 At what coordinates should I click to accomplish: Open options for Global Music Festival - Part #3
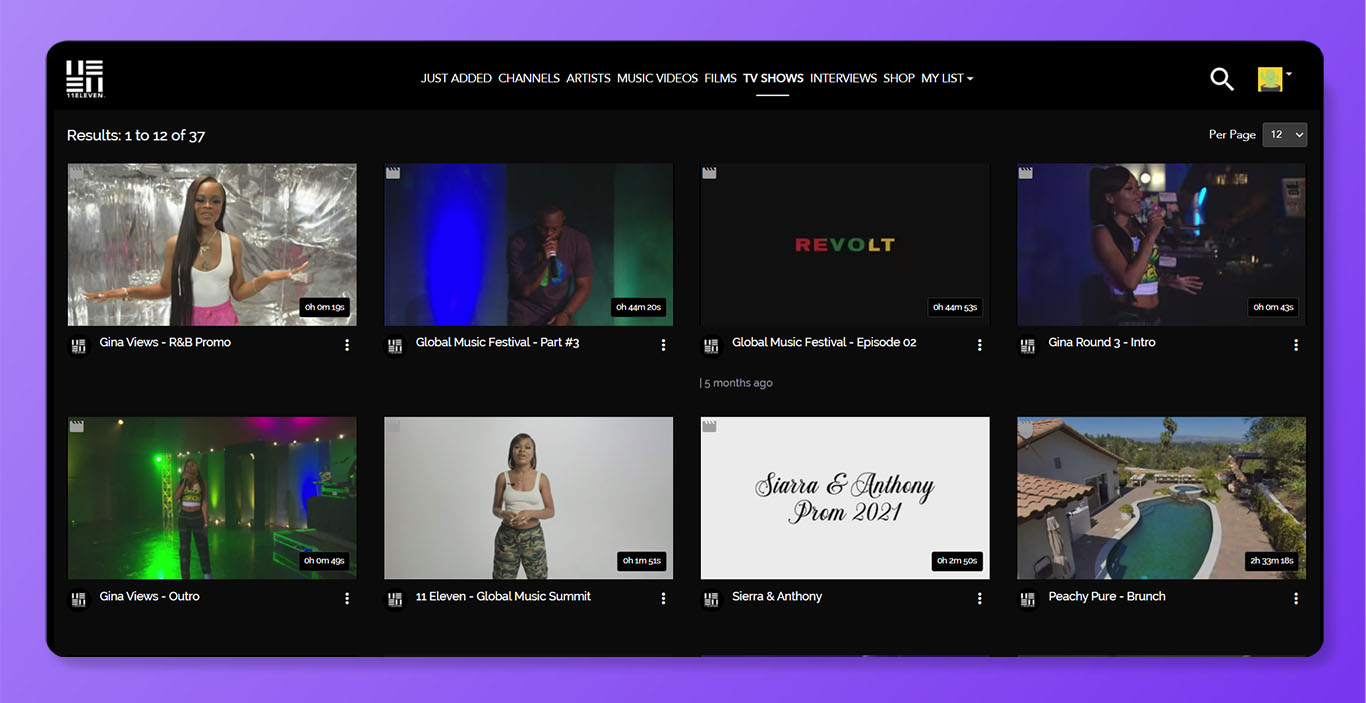pos(663,345)
